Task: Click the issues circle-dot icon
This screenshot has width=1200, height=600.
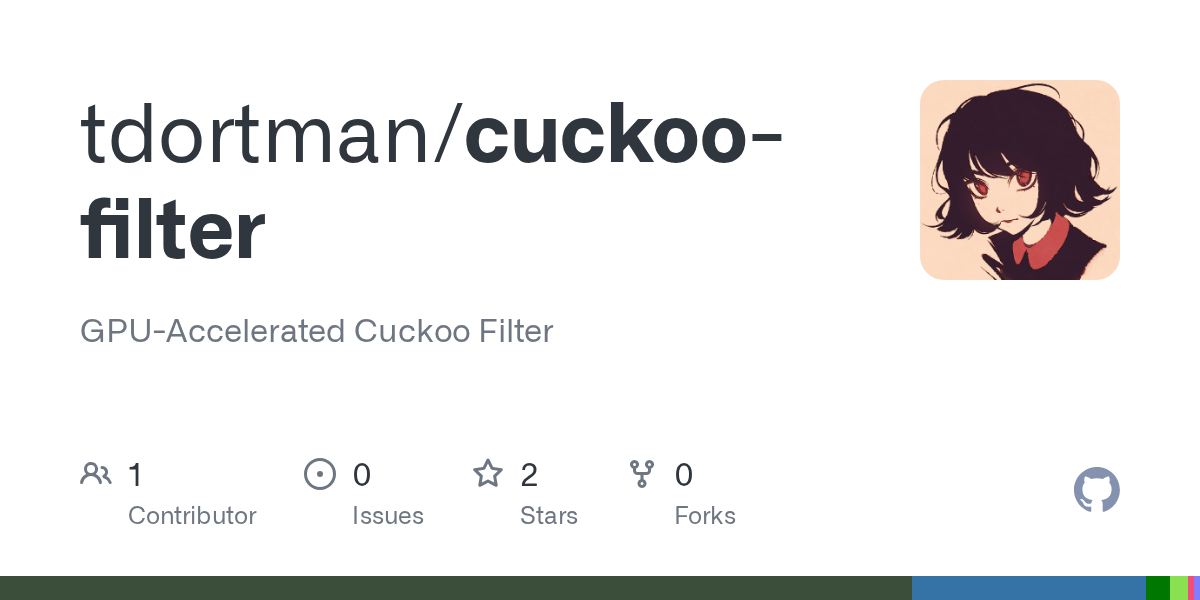Action: pyautogui.click(x=320, y=474)
